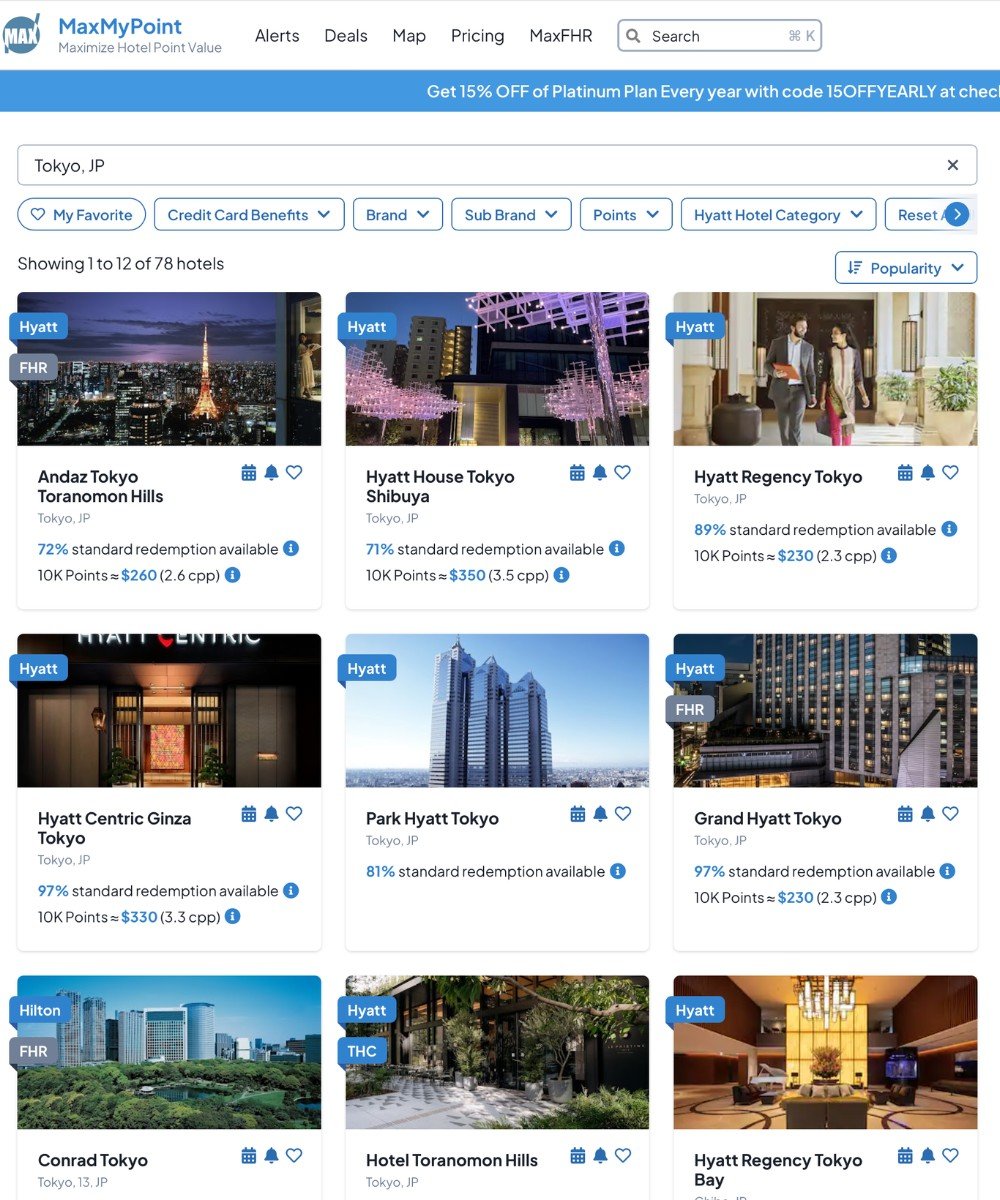
Task: Favorite Hyatt Centric Ginza Tokyo with heart
Action: 294,814
